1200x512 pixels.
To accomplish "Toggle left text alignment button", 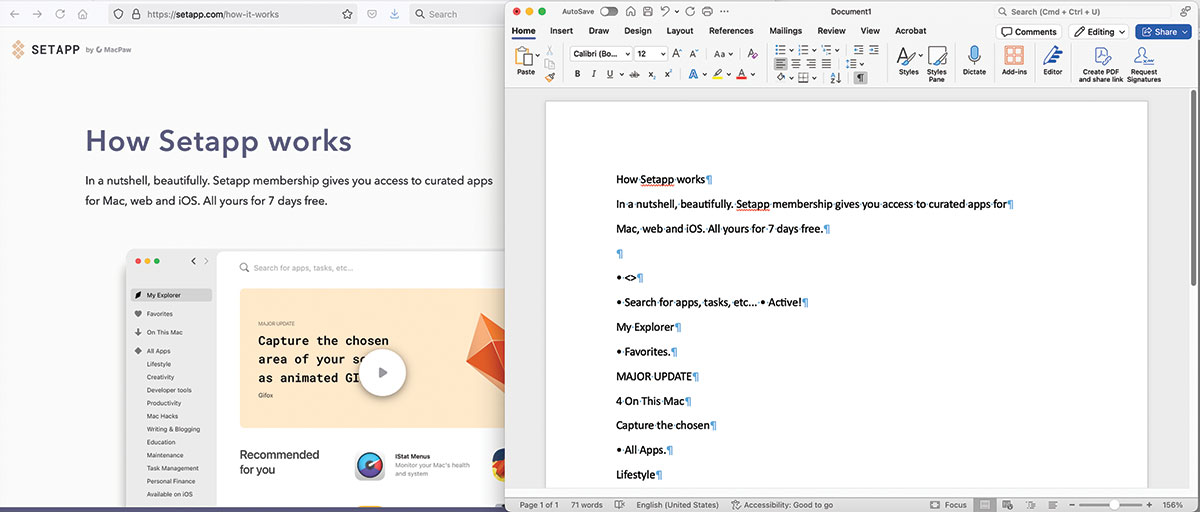I will point(781,63).
